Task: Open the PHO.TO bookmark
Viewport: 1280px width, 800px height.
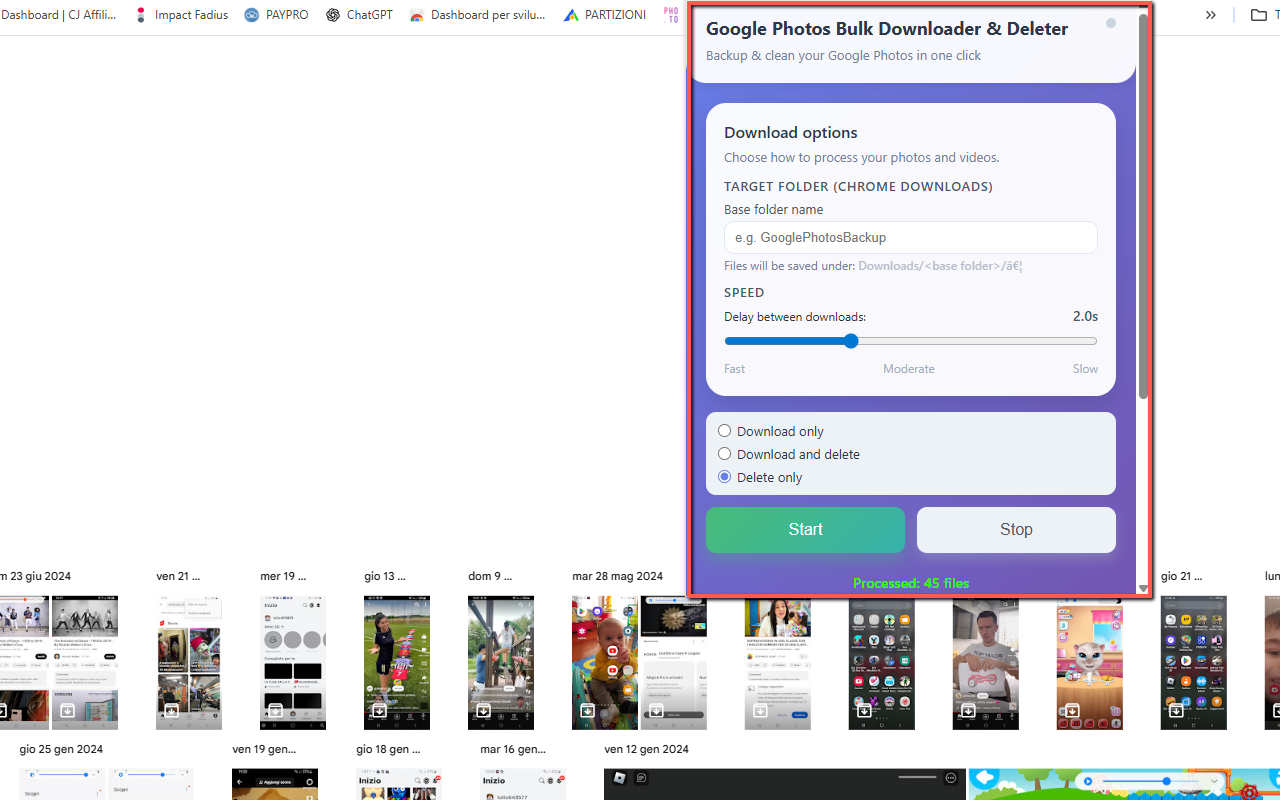Action: (x=671, y=14)
